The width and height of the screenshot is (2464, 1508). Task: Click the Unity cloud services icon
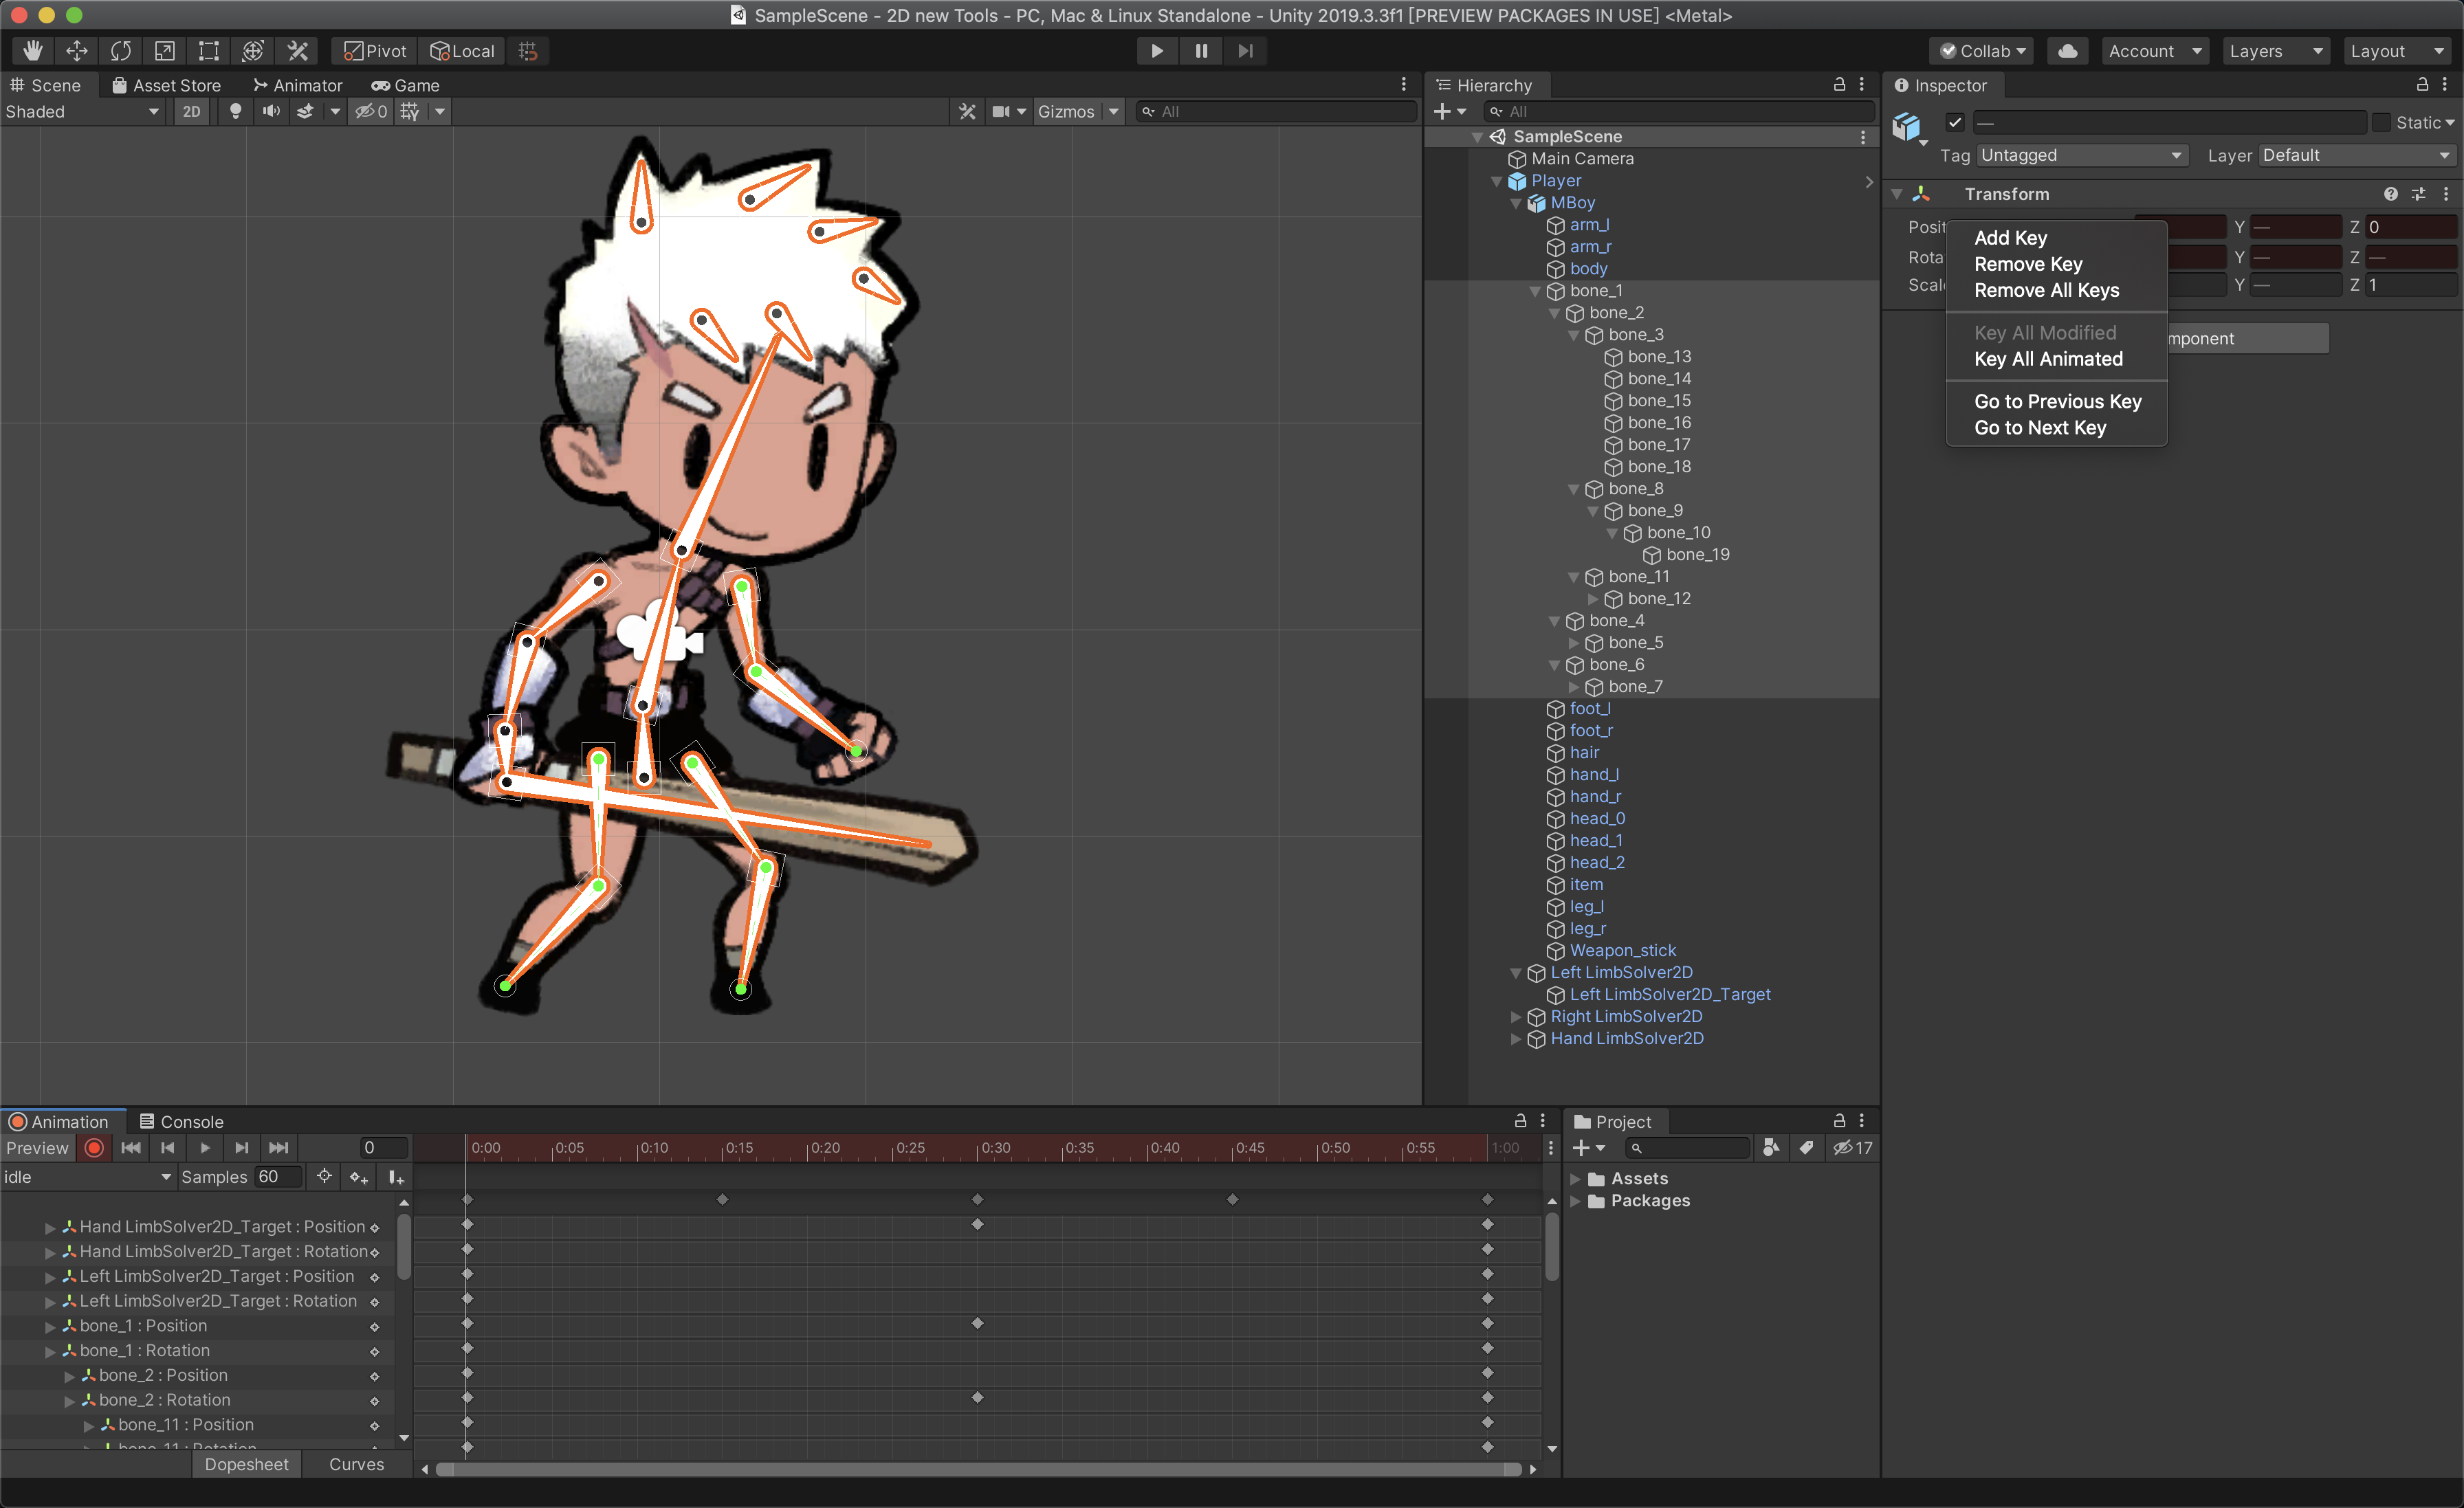[x=2067, y=50]
